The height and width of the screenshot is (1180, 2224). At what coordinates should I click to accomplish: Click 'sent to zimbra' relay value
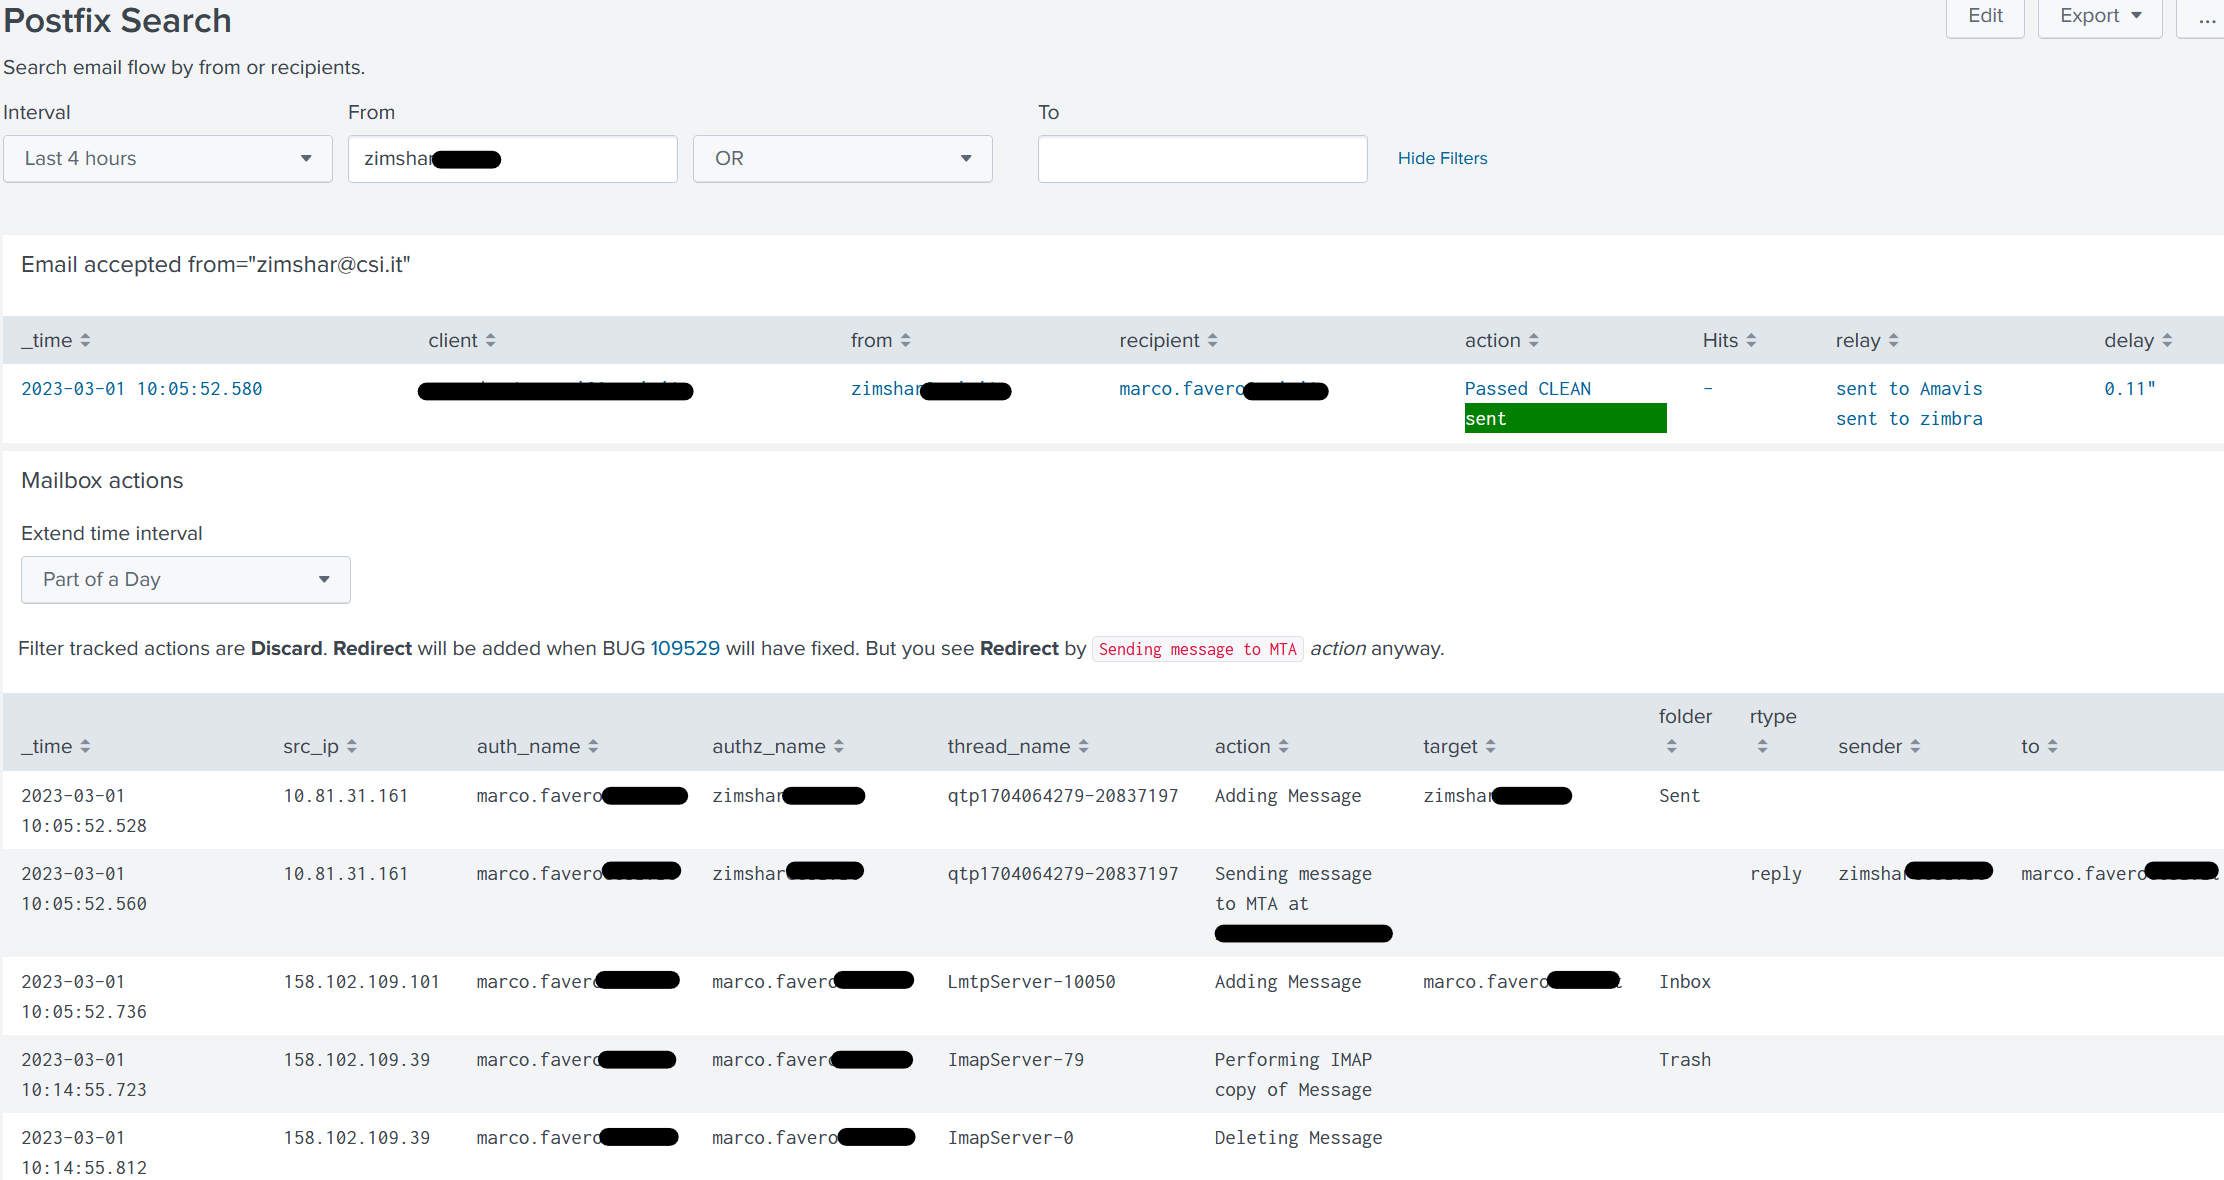(x=1908, y=419)
